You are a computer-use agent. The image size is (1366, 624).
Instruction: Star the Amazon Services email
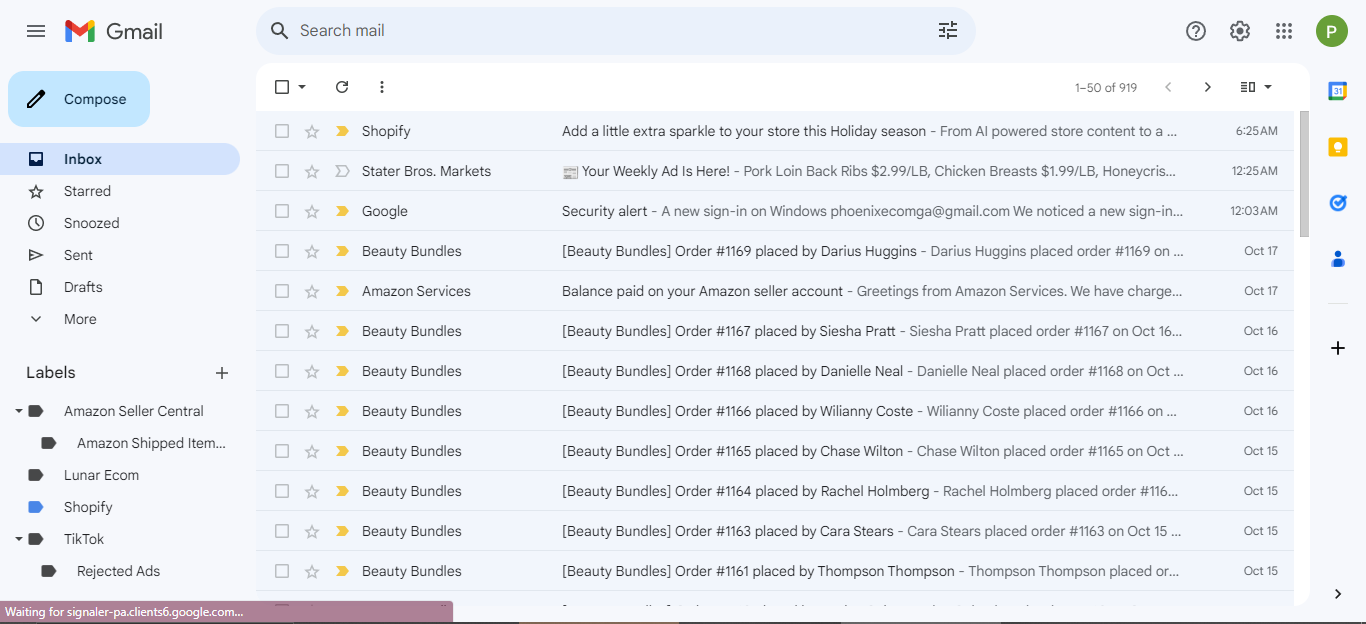[312, 291]
